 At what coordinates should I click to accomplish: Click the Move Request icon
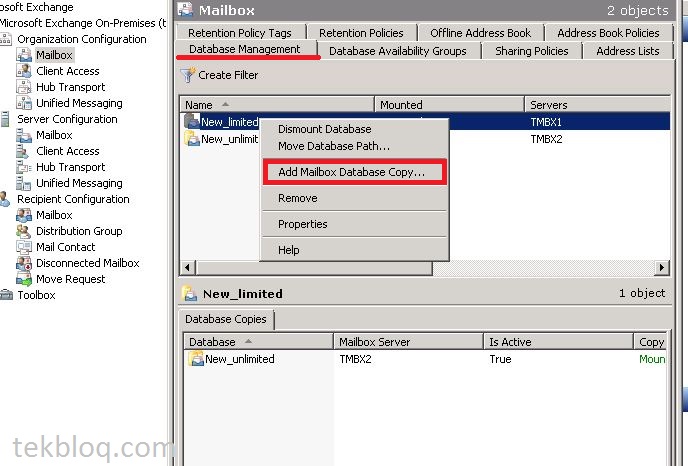coord(24,279)
